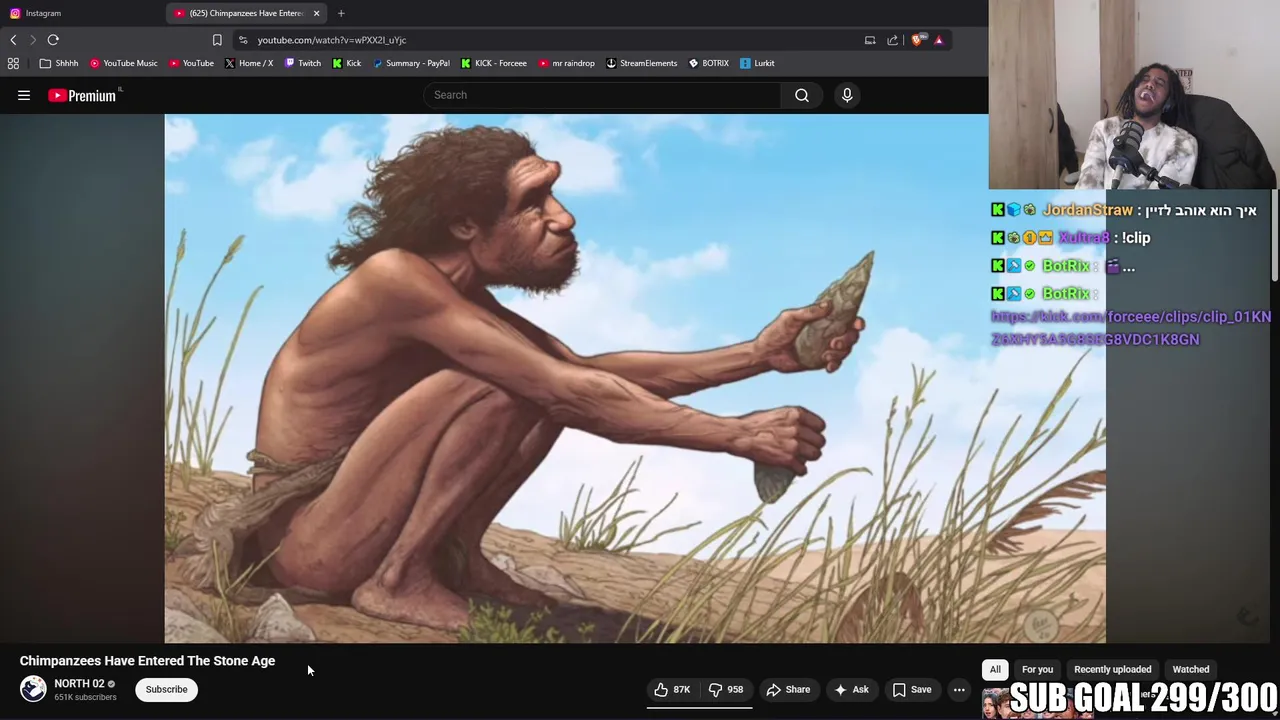View site information icon beside URL
1280x720 pixels.
tap(243, 40)
